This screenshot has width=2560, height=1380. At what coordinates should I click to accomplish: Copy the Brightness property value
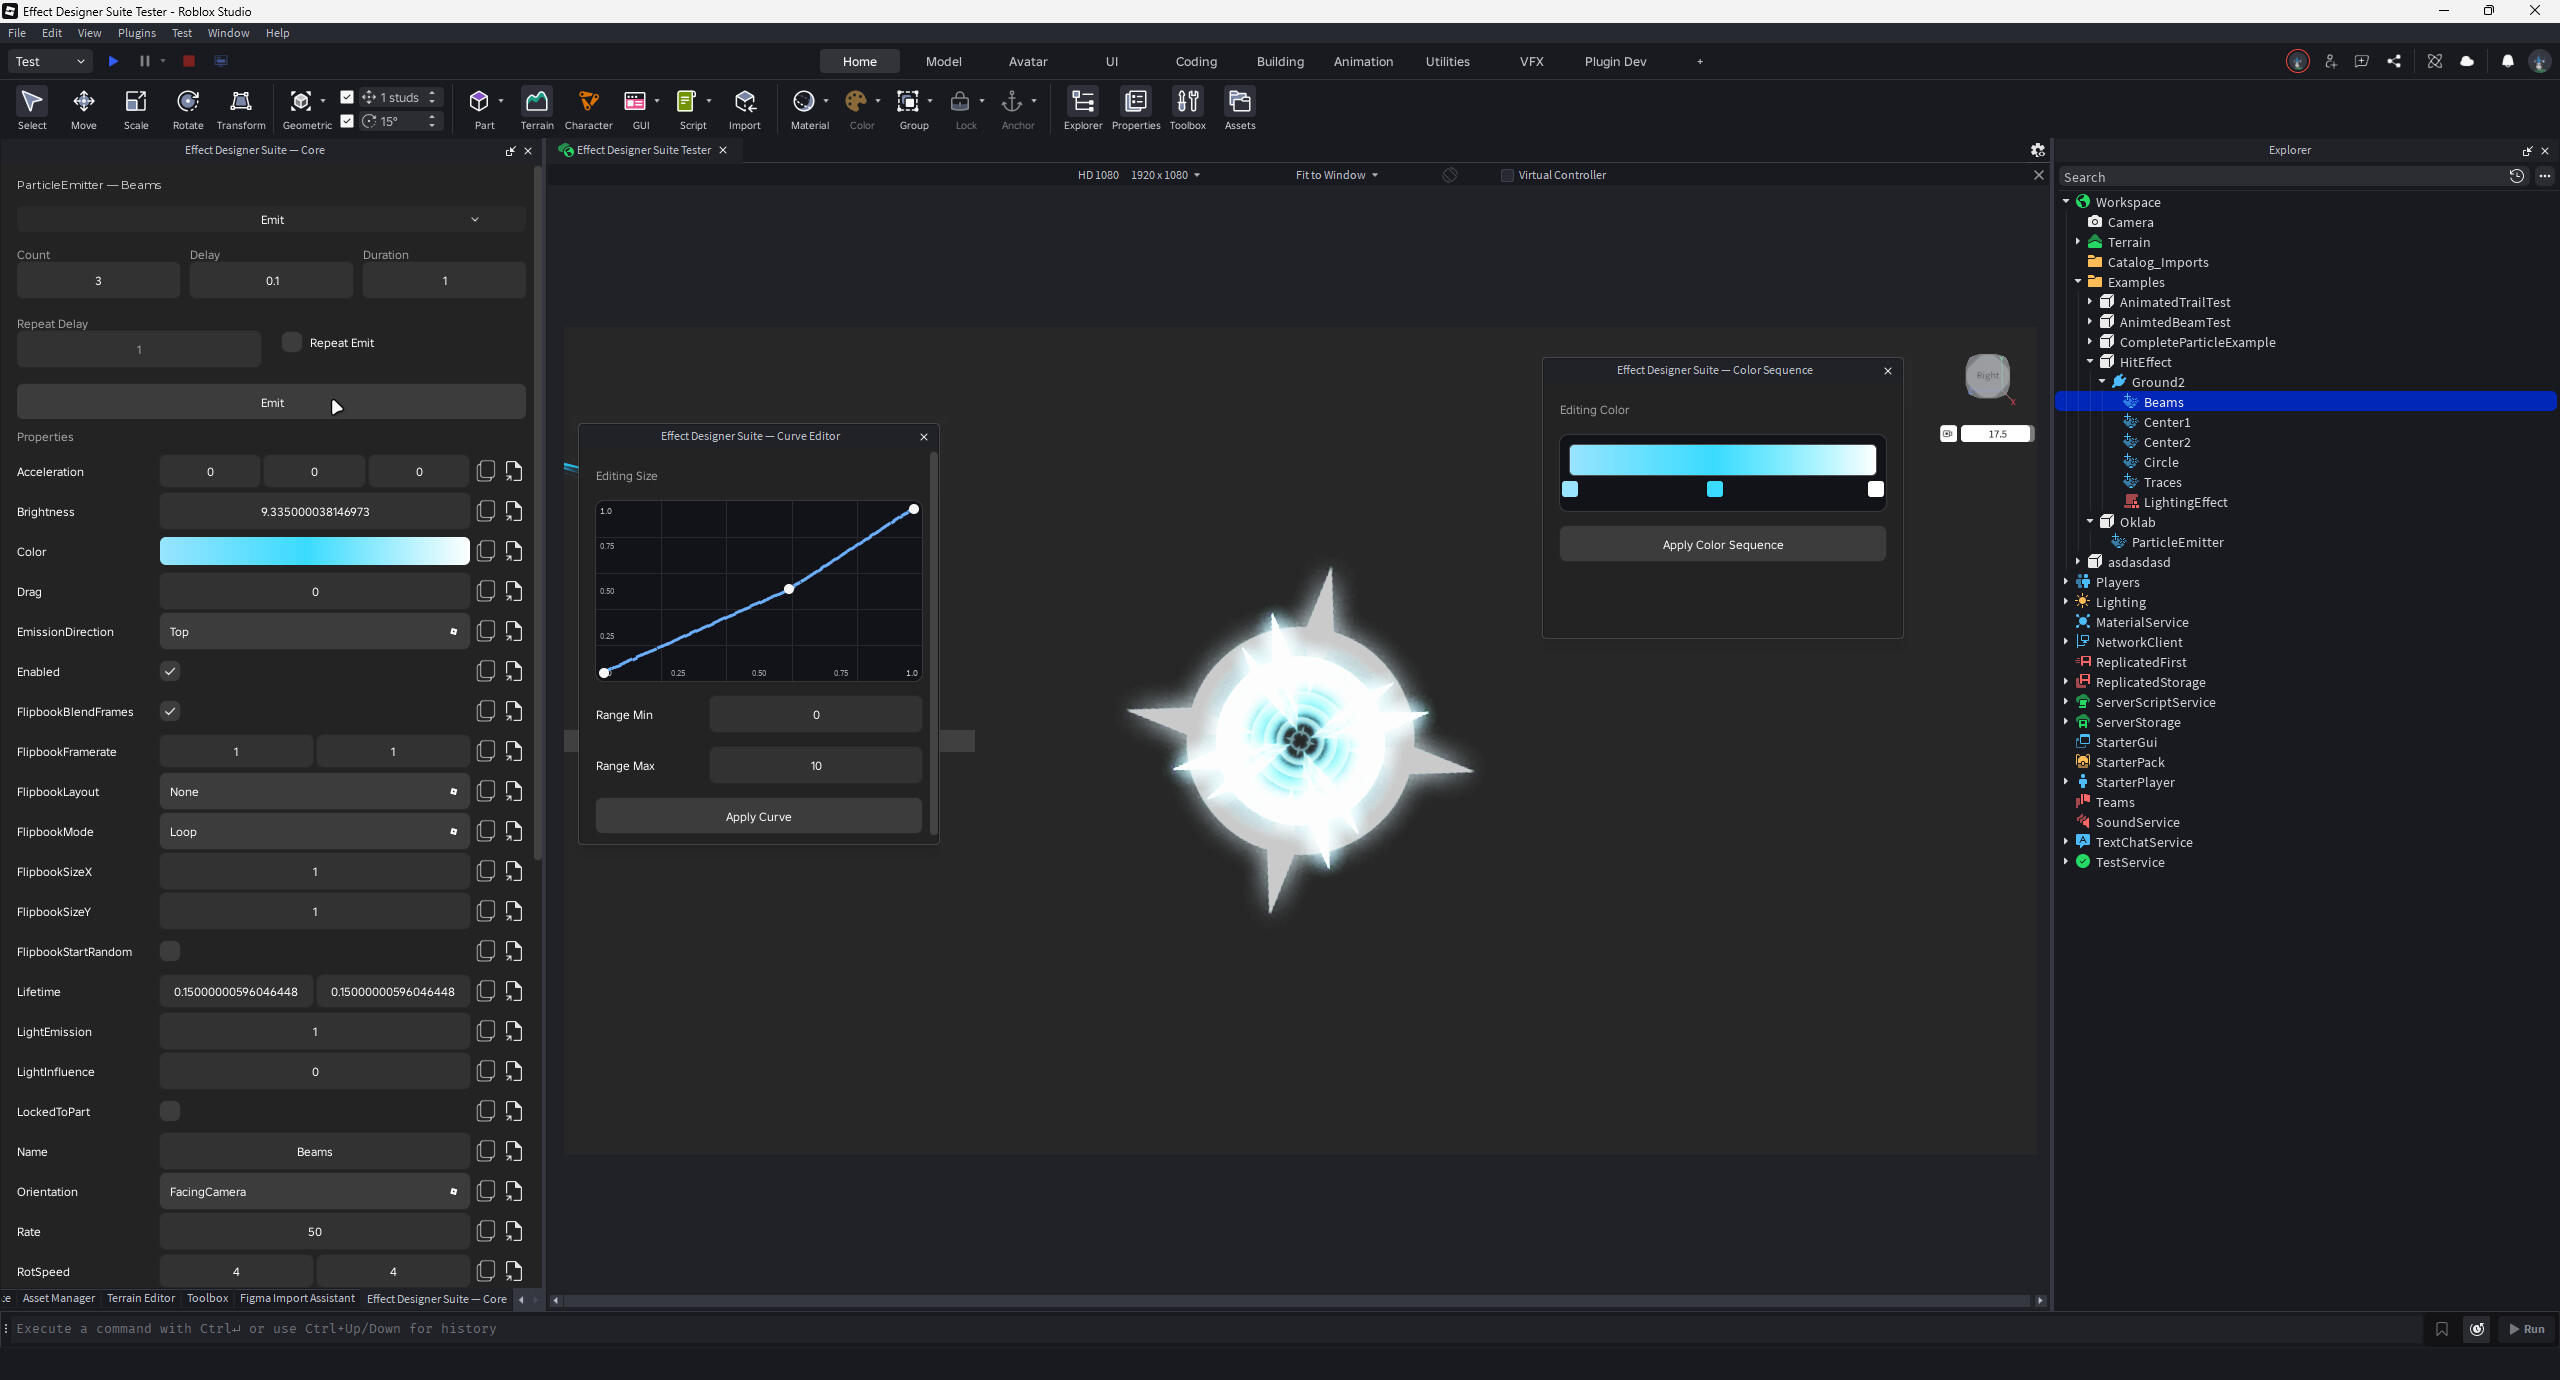(x=486, y=511)
